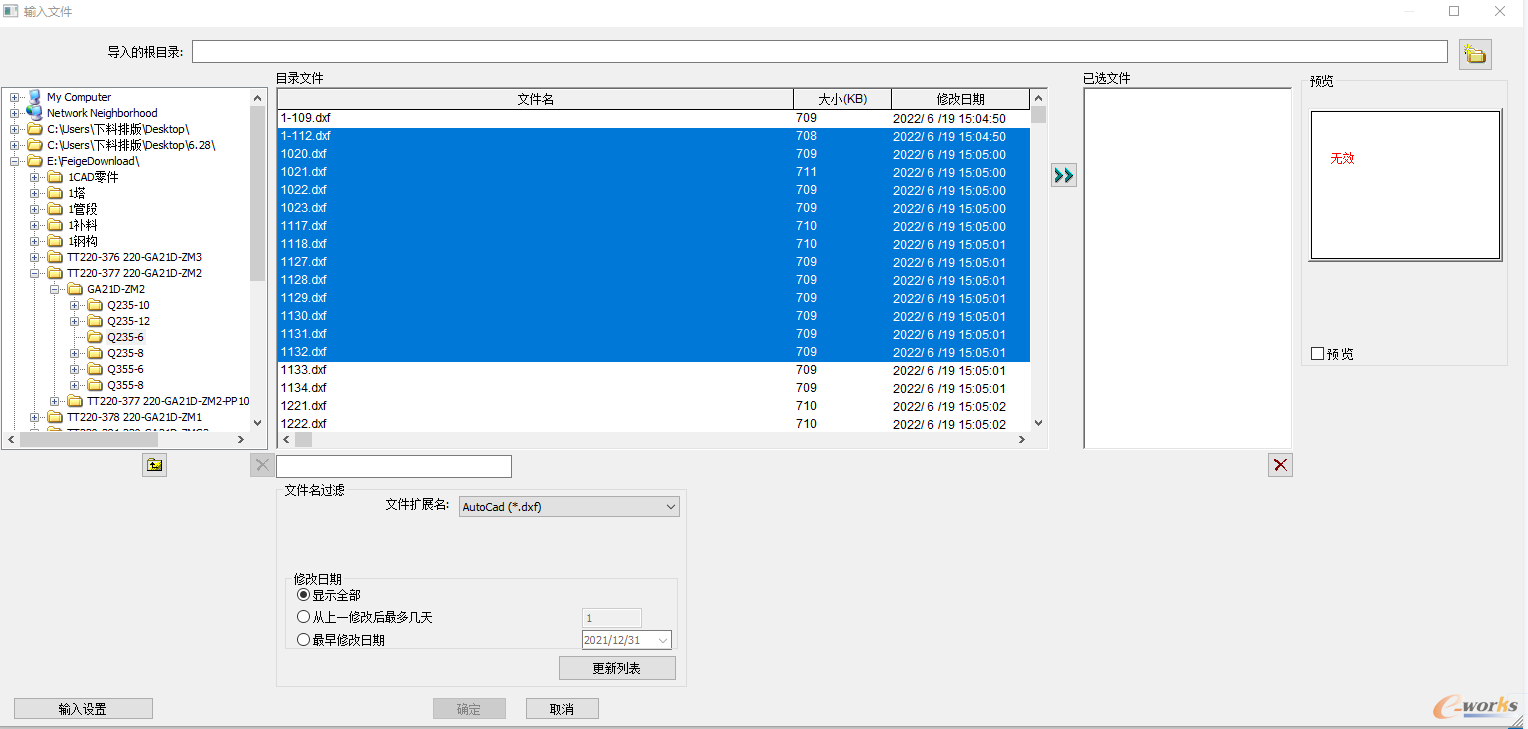1528x729 pixels.
Task: Select 从上一修改后最多几天 radio option
Action: tap(304, 617)
